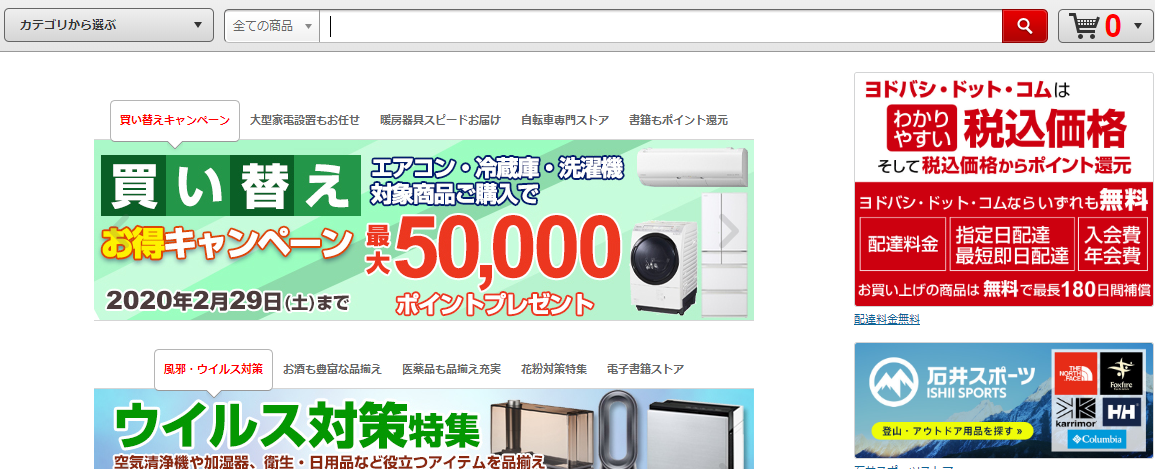Show next banner with right chevron
The image size is (1155, 469).
(729, 231)
